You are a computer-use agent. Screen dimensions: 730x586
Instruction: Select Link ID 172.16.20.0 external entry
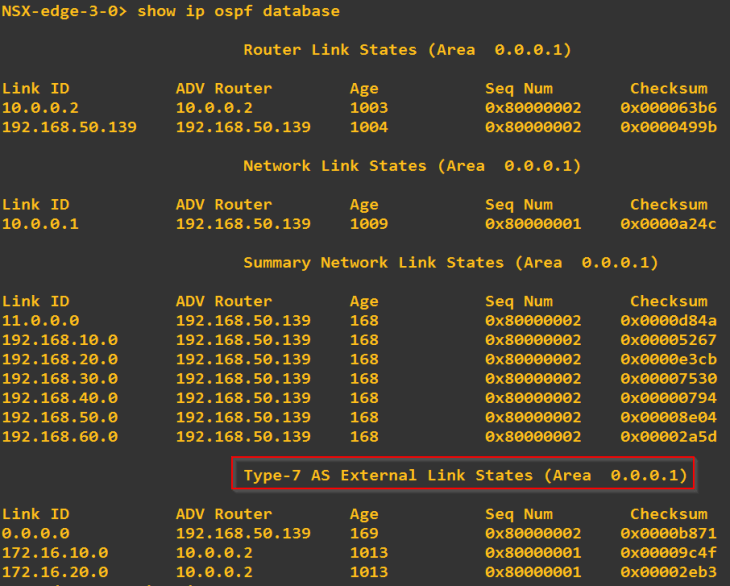[x=54, y=573]
